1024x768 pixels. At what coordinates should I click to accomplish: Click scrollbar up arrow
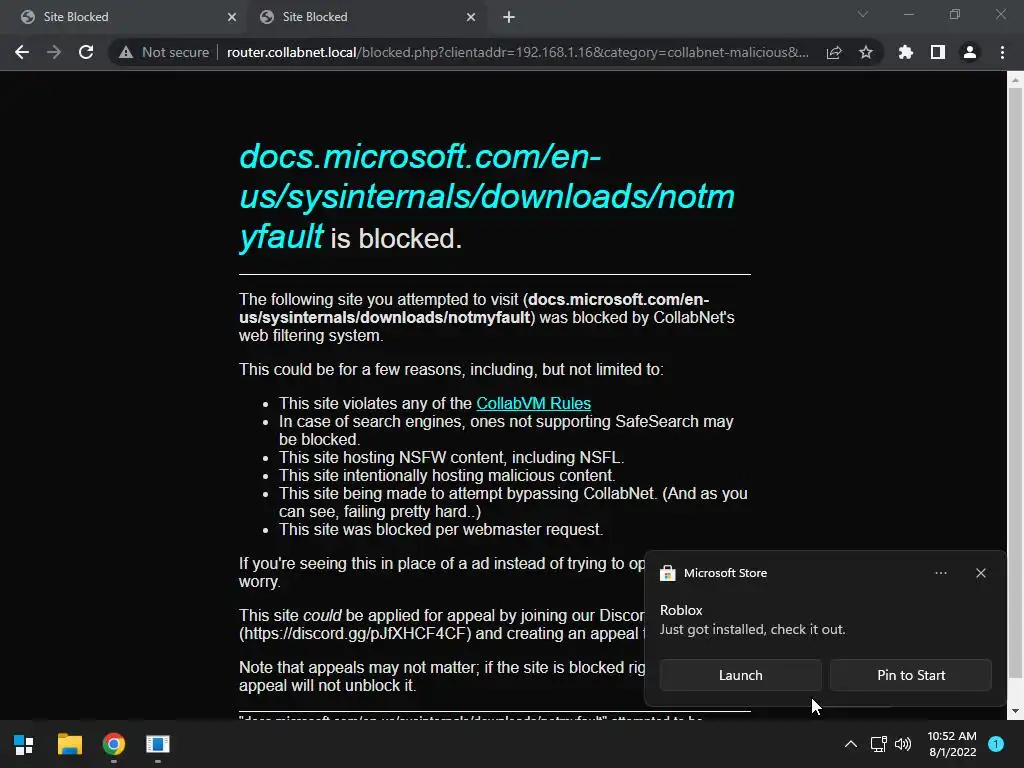coord(1015,80)
